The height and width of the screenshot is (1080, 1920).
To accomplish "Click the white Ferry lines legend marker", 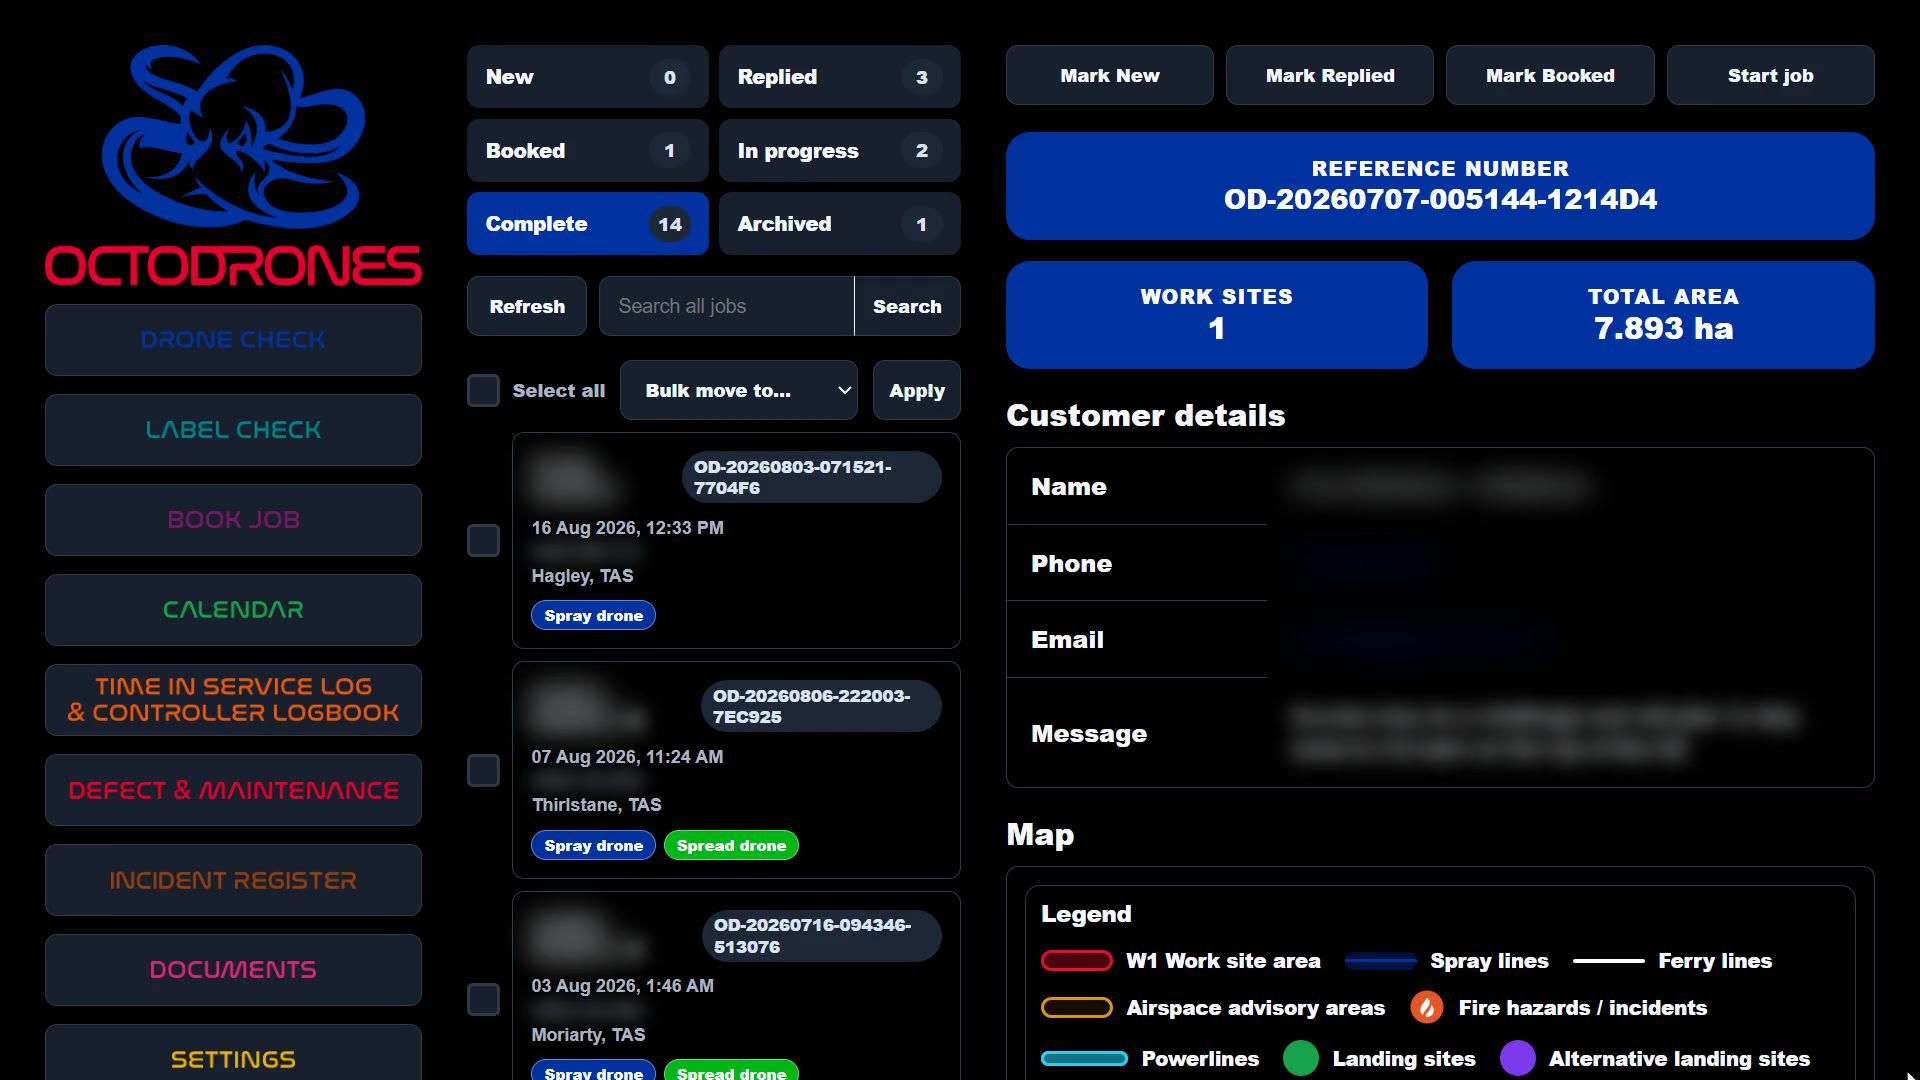I will [1608, 961].
